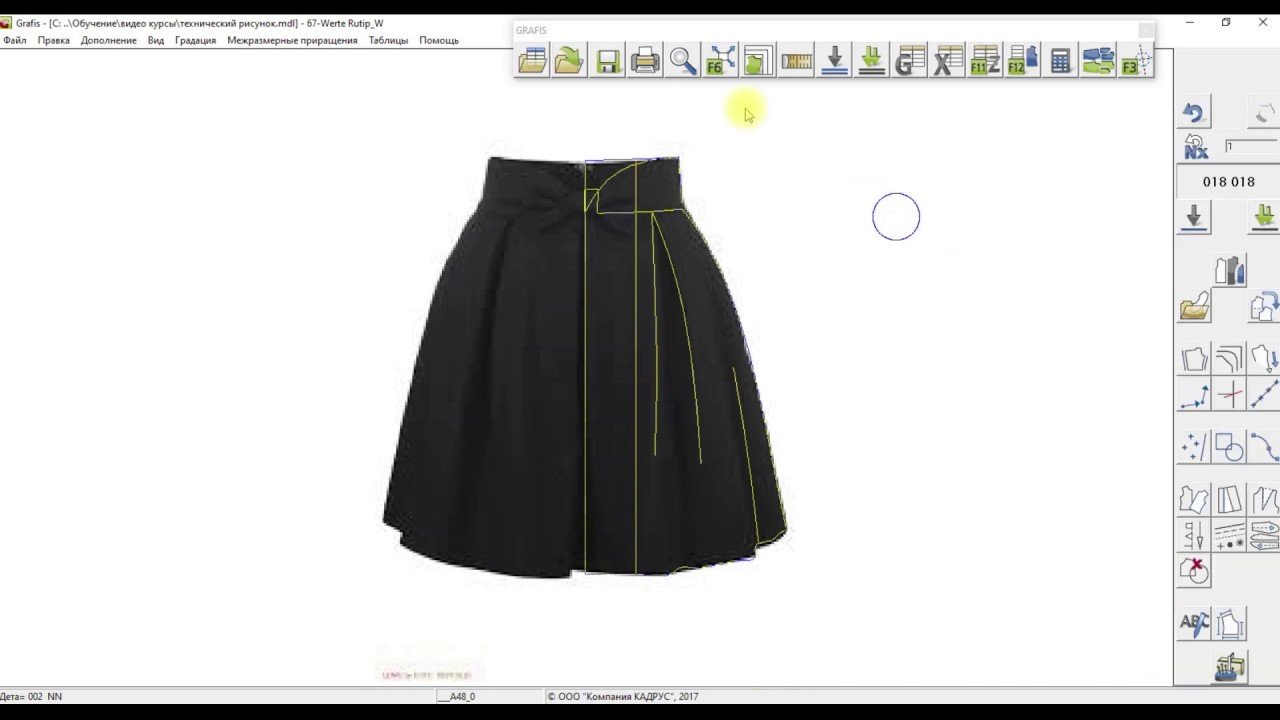Screen dimensions: 1280x720
Task: Click the three bodice silhouettes icon
Action: 1230,271
